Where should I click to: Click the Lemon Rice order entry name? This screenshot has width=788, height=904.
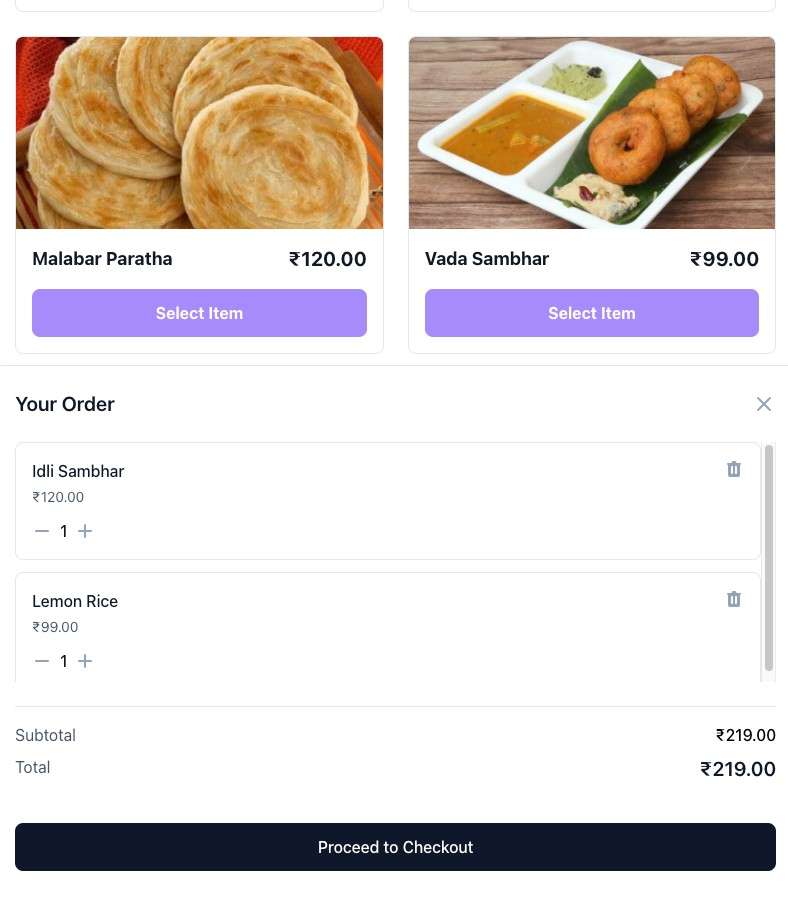pos(75,601)
